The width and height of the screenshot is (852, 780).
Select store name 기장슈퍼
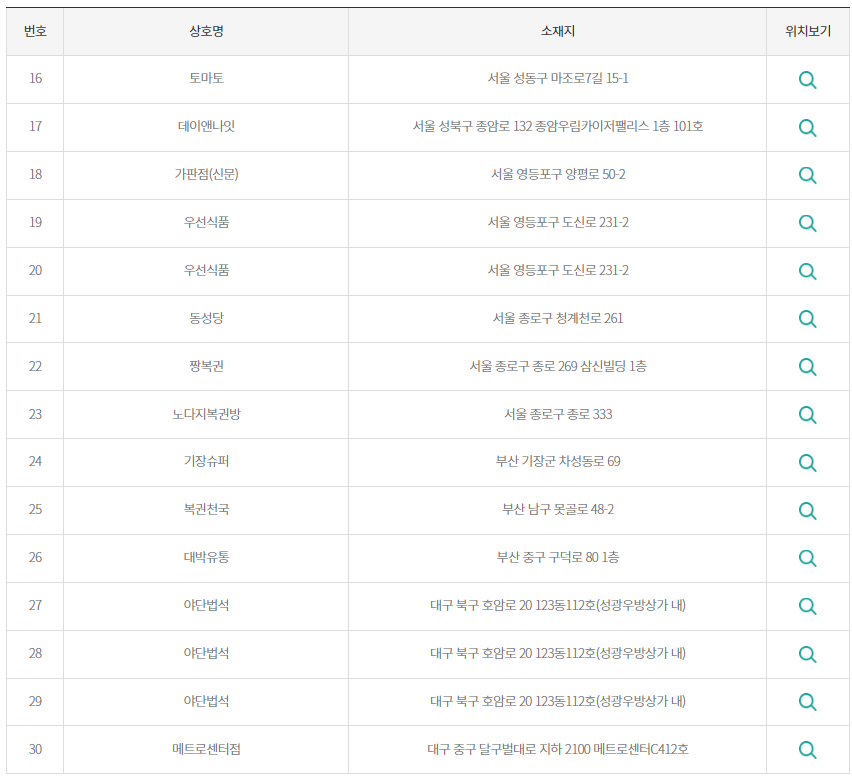pos(206,461)
